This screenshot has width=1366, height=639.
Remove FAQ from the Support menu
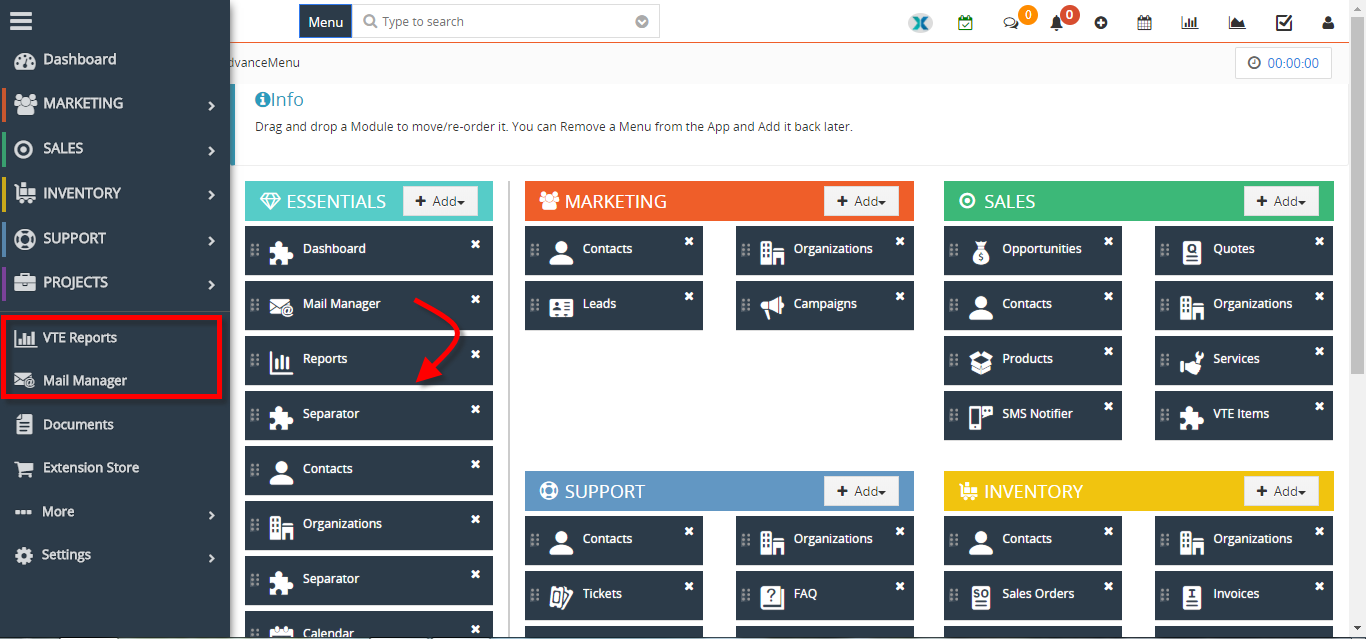(900, 586)
